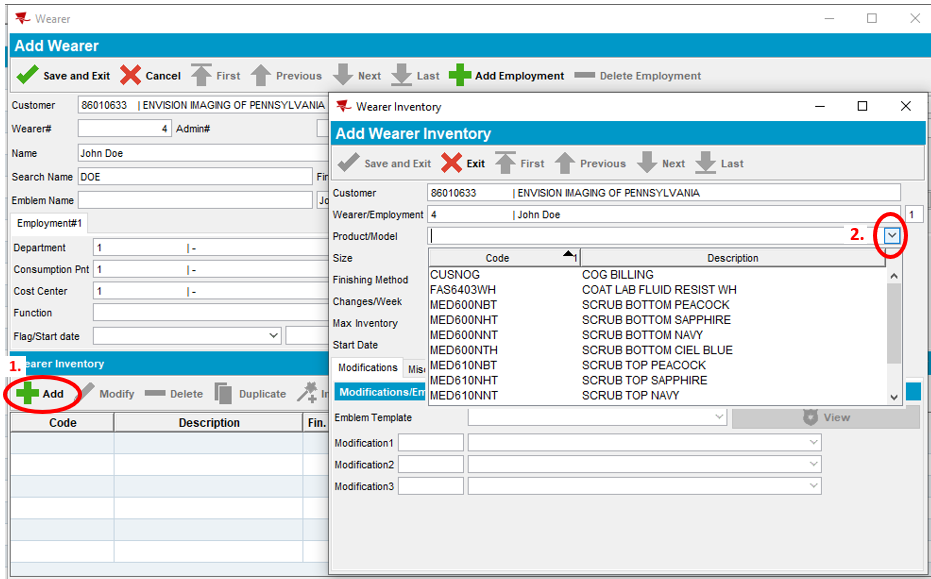The height and width of the screenshot is (579, 931).
Task: Click the green Add button in Wearer Inventory
Action: coord(41,394)
